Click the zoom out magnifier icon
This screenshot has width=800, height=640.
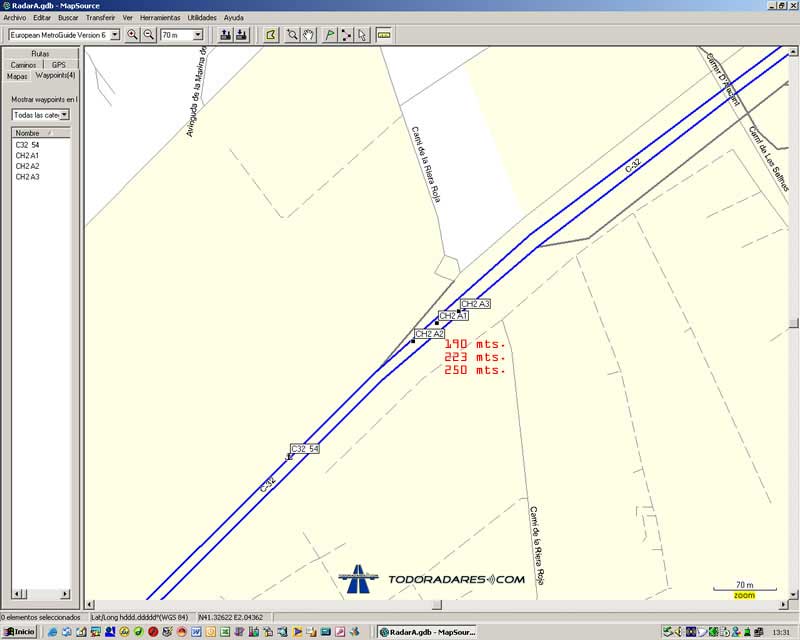[148, 35]
